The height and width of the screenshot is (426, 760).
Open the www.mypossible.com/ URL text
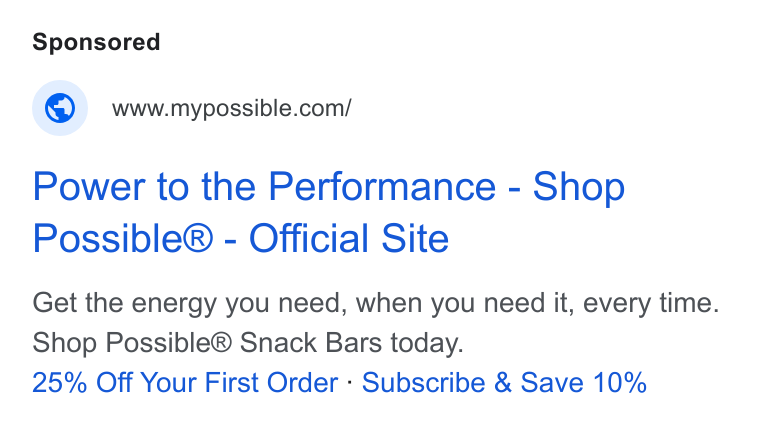point(232,109)
